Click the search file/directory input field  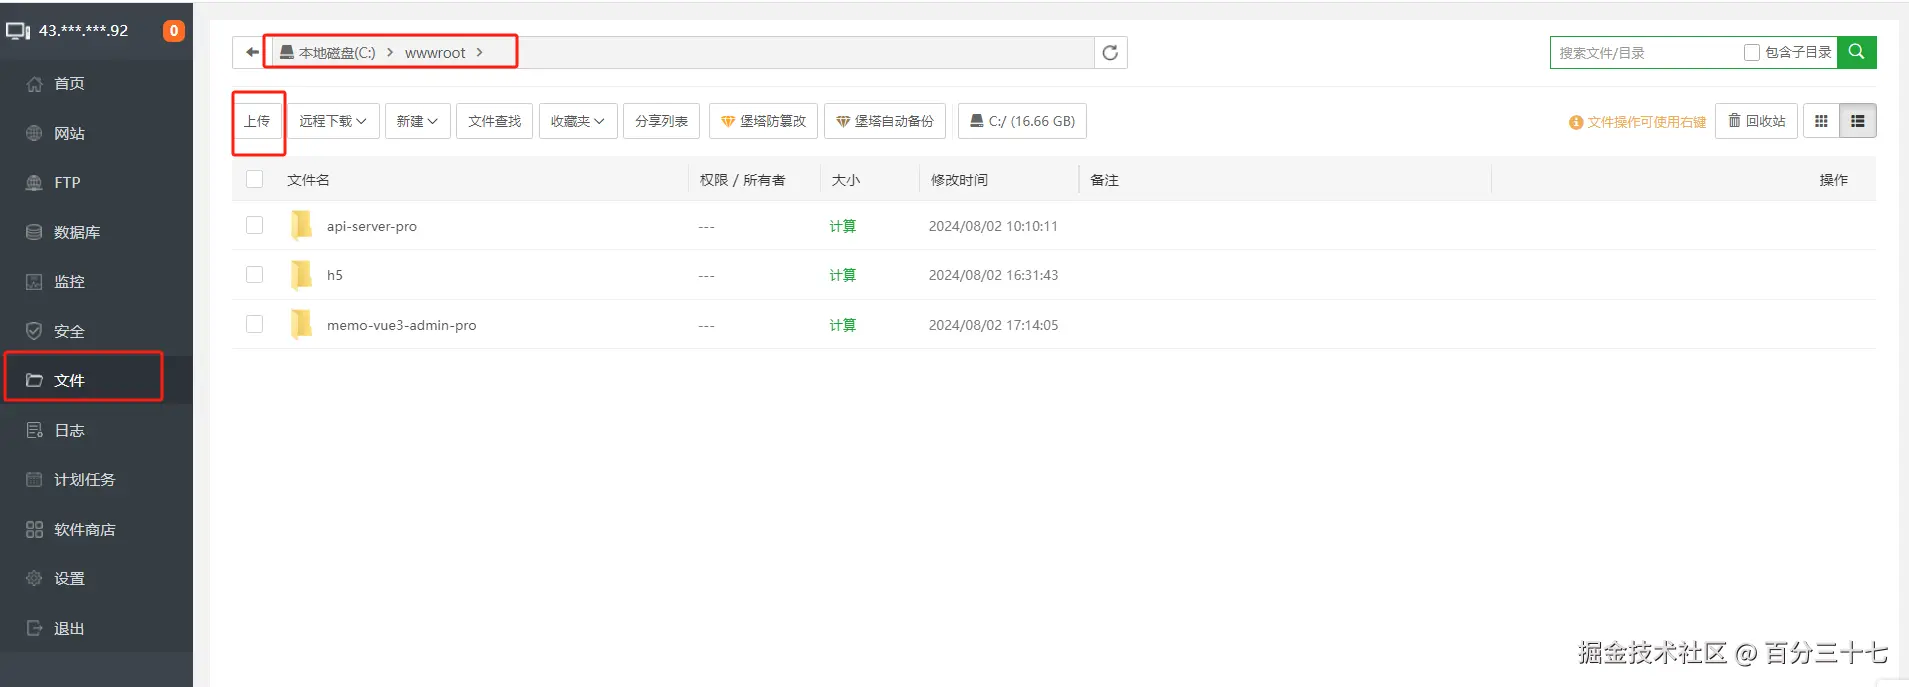[1645, 52]
